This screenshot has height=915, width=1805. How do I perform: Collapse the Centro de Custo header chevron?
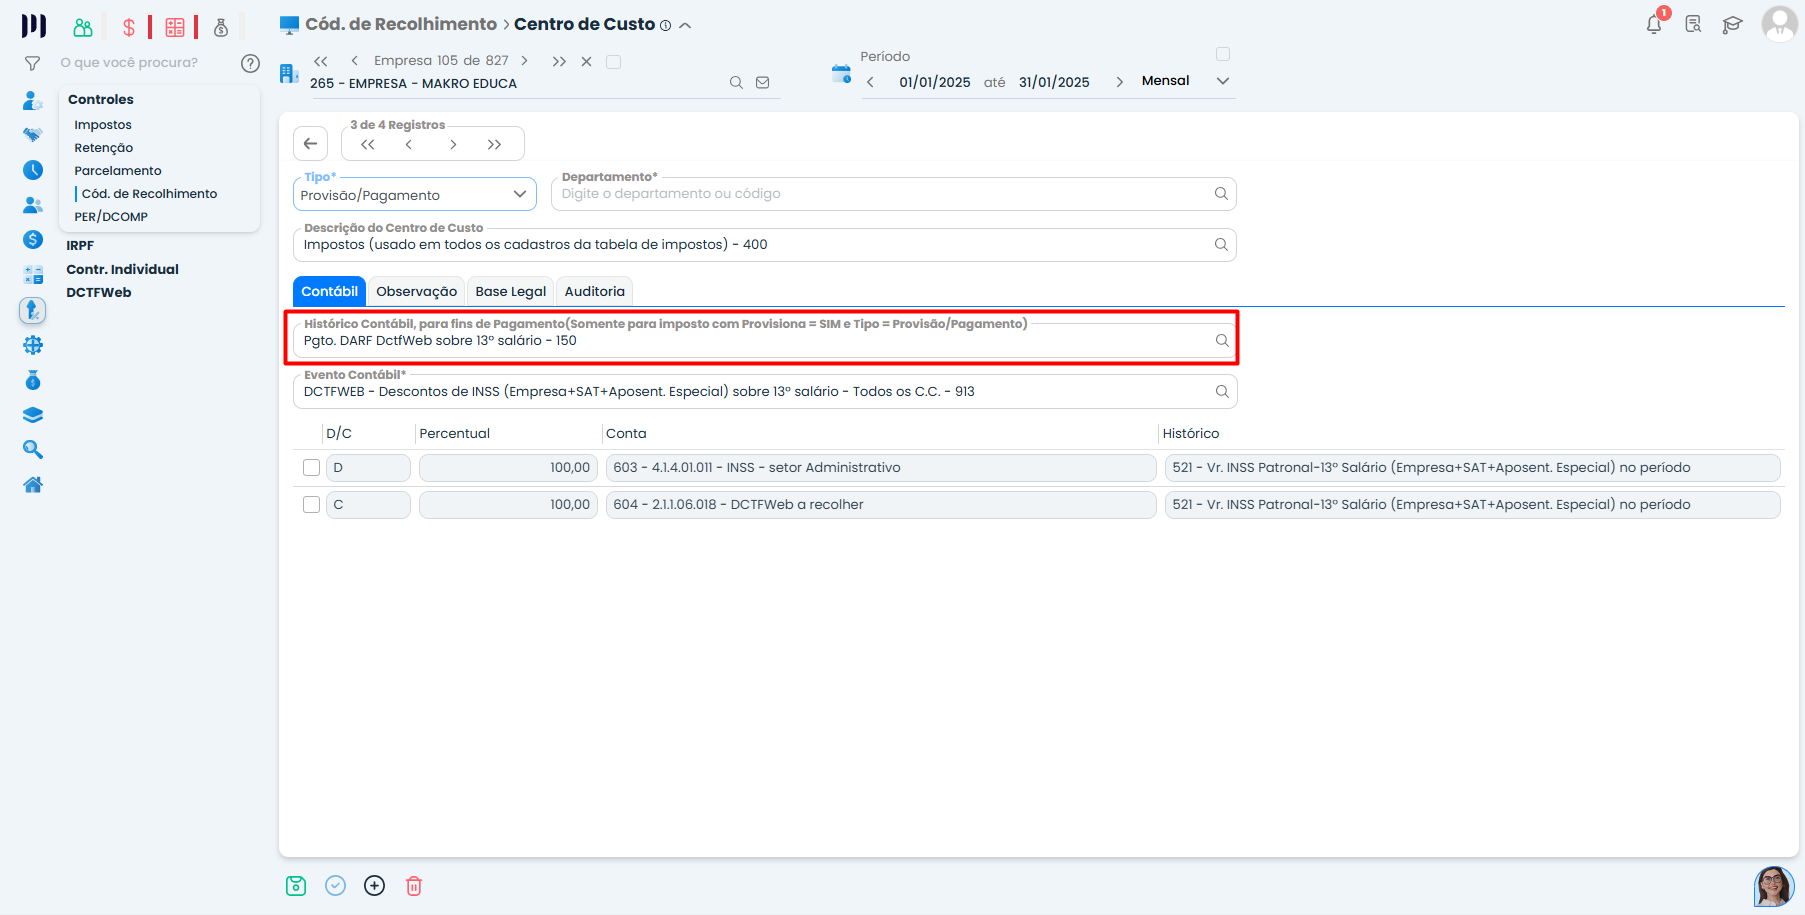pos(685,26)
